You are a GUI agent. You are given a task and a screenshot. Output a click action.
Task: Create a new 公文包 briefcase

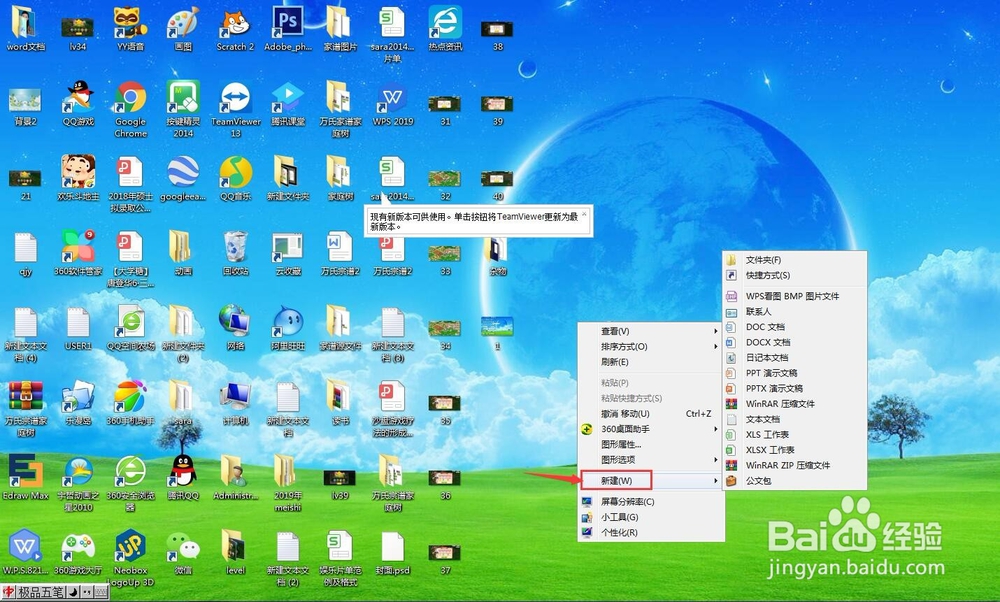click(795, 480)
